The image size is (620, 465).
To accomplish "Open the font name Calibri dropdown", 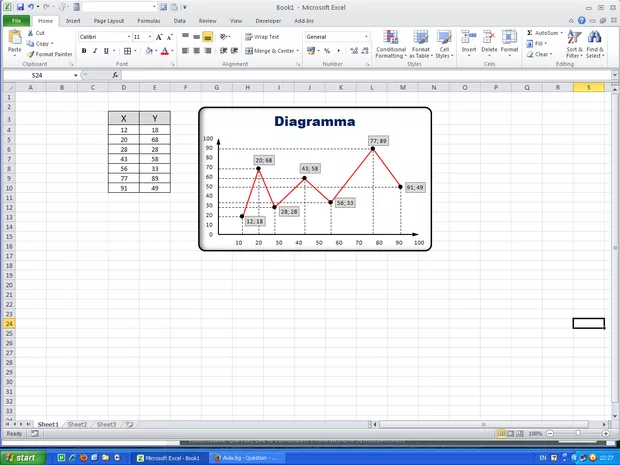I will [x=129, y=37].
